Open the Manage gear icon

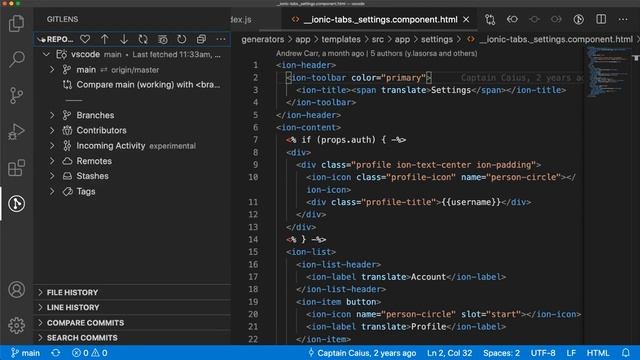tap(16, 325)
